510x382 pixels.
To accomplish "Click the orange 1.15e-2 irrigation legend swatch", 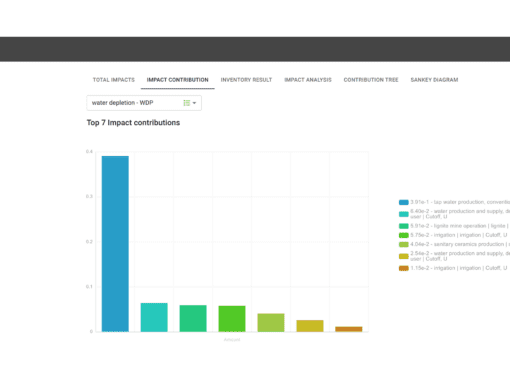I will pos(404,268).
